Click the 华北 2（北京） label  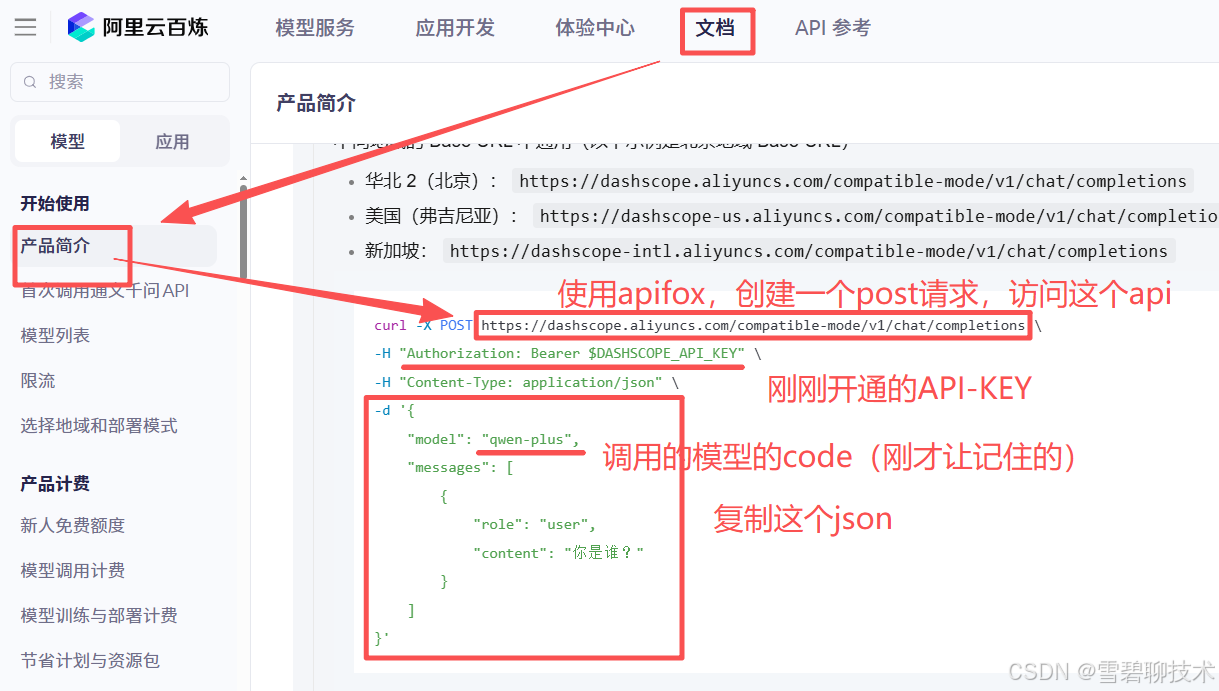432,181
